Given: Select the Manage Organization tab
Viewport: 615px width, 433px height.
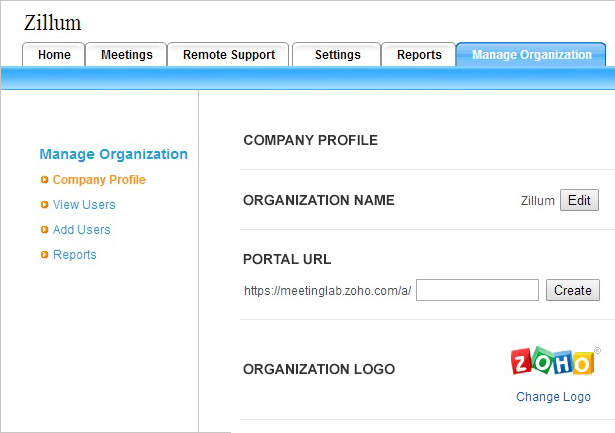Looking at the screenshot, I should point(531,55).
